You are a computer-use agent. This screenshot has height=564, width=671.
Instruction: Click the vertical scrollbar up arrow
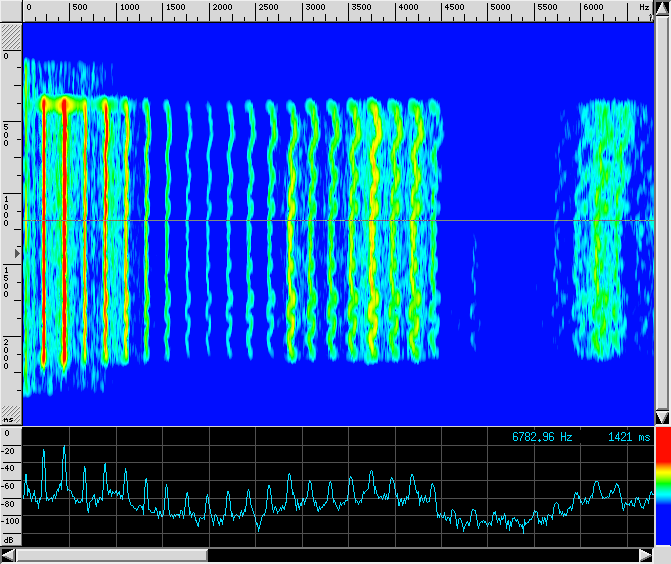click(x=662, y=8)
